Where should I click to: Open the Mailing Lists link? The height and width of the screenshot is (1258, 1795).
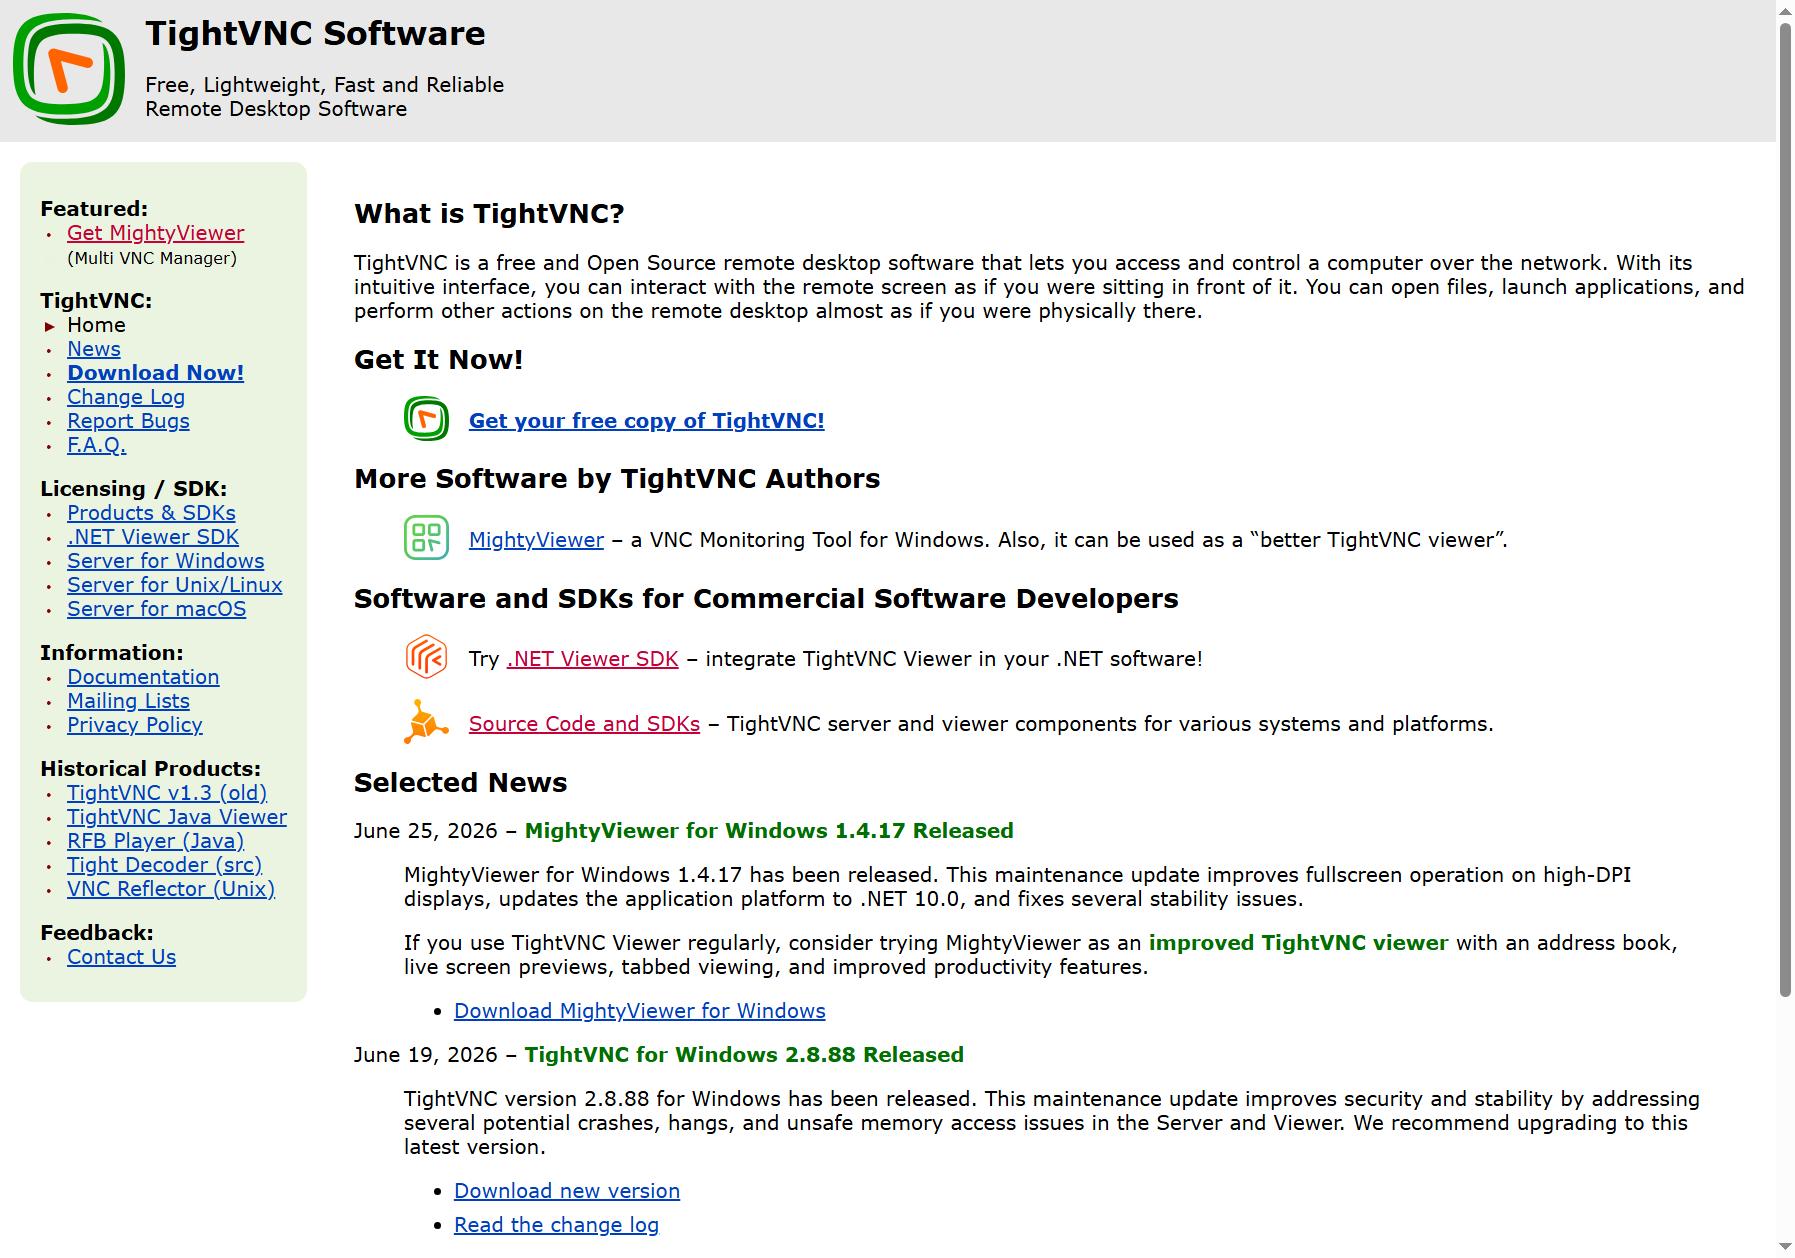pyautogui.click(x=128, y=701)
